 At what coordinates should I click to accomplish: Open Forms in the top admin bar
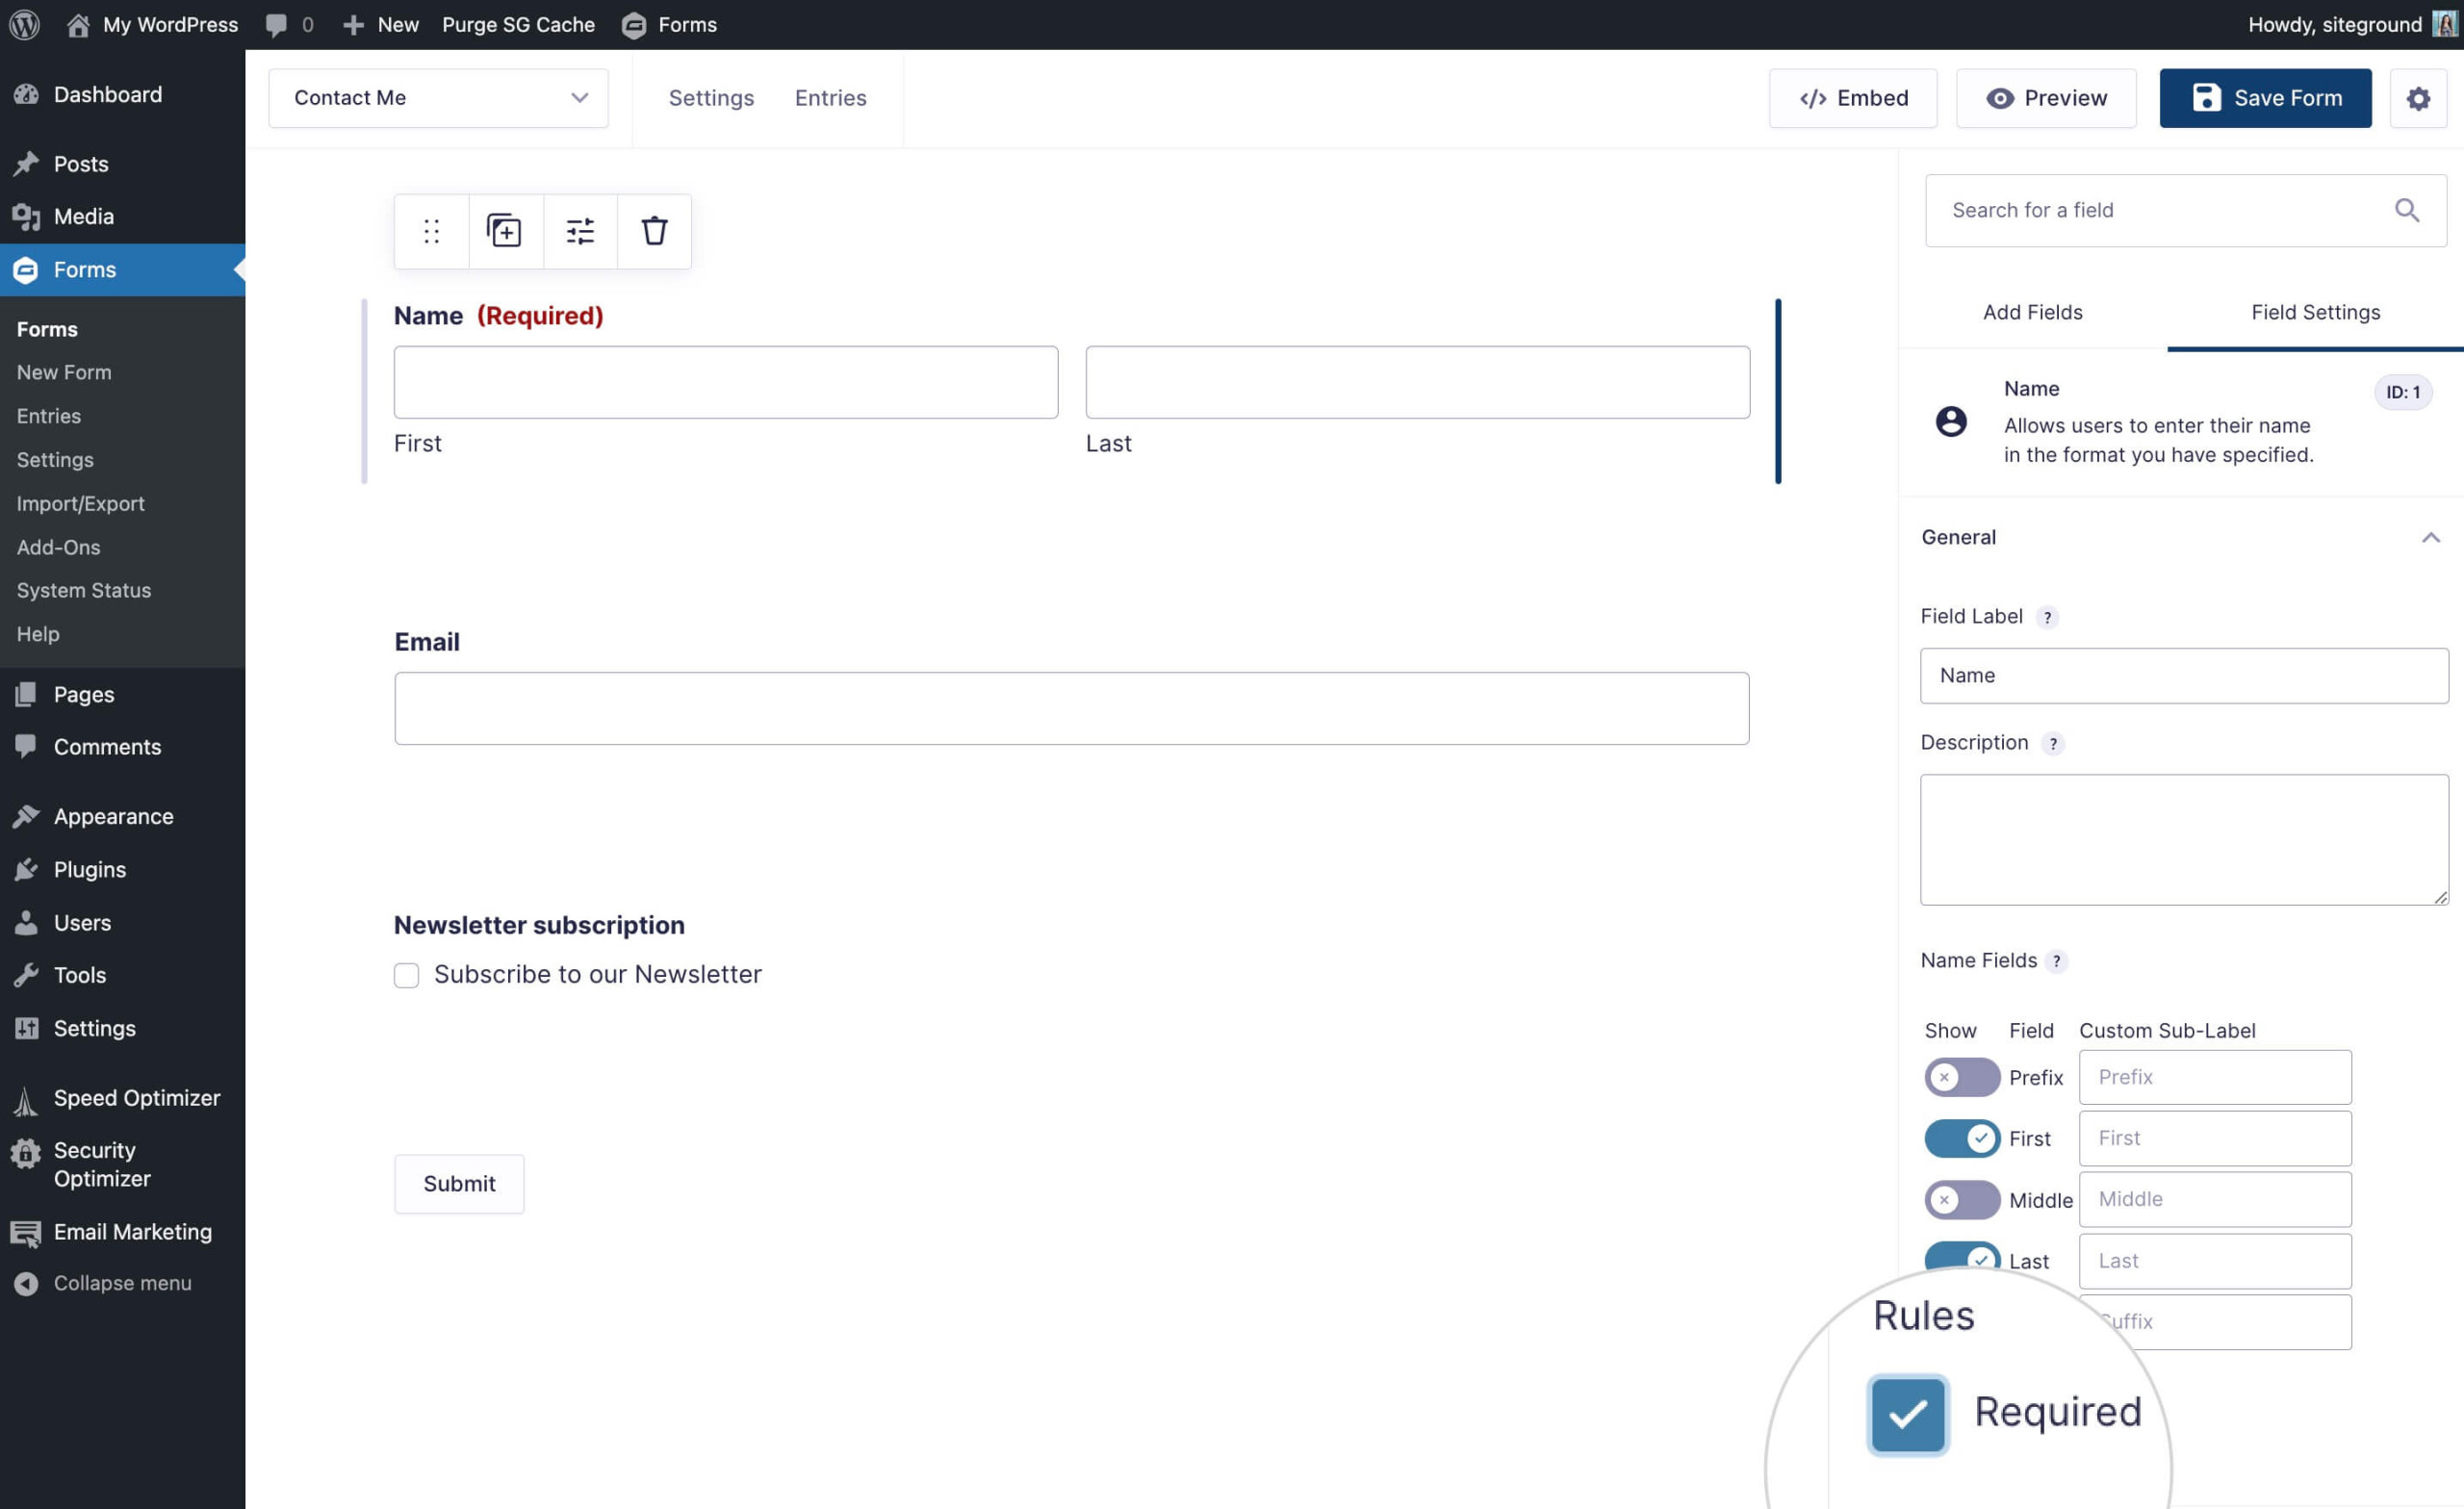669,24
